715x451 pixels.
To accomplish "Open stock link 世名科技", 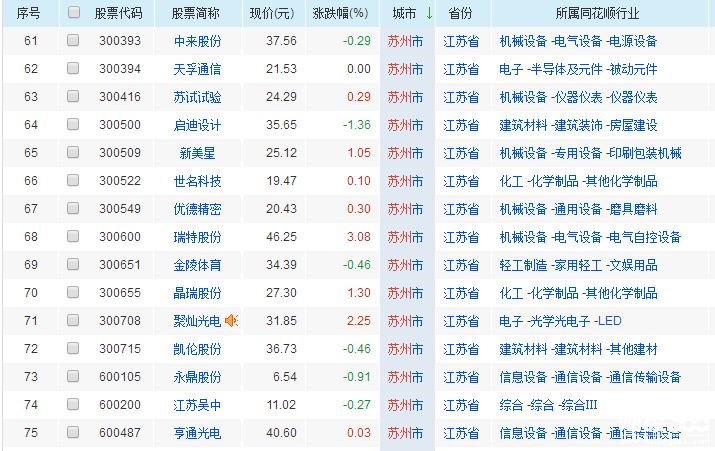I will pyautogui.click(x=197, y=181).
